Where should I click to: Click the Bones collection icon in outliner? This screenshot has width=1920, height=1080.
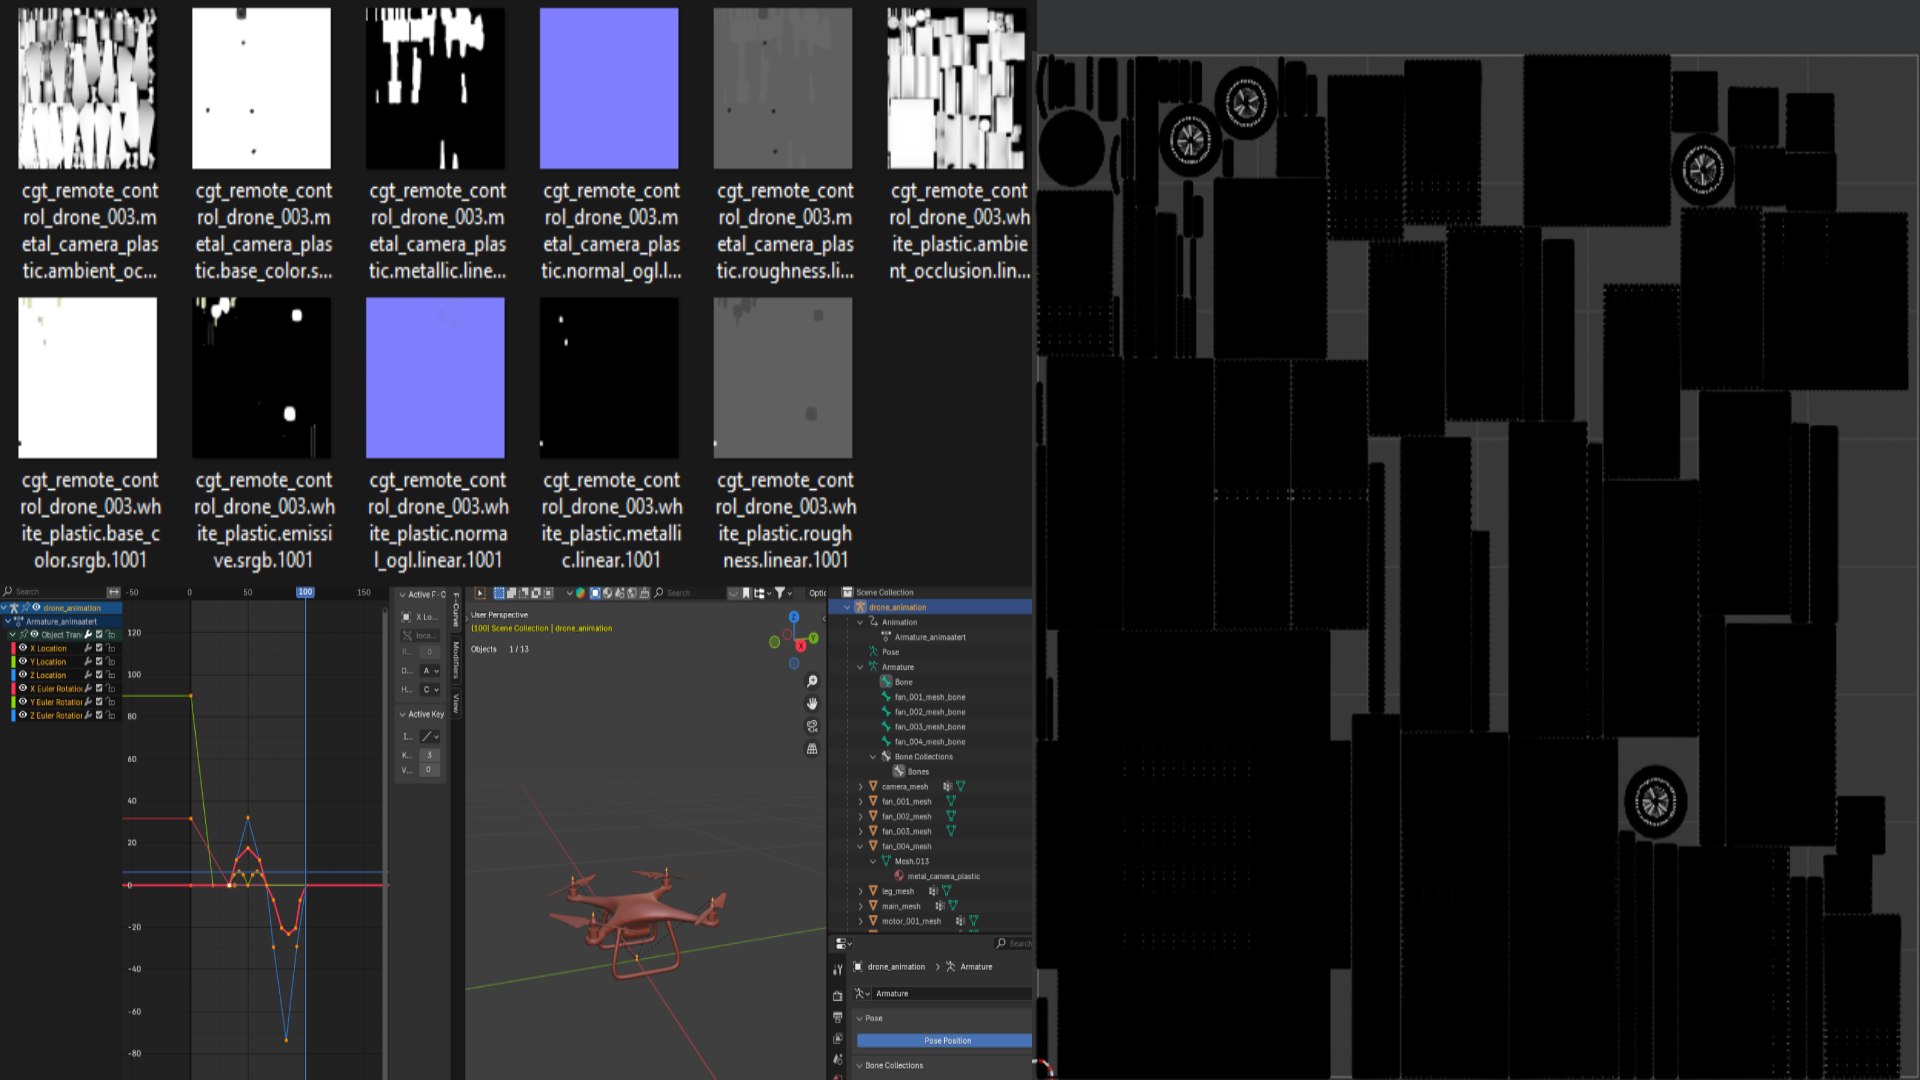coord(899,771)
